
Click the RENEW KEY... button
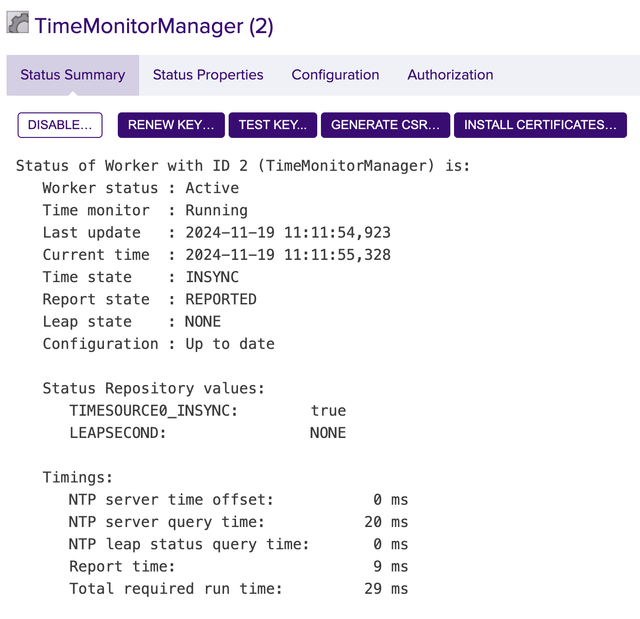pos(171,125)
